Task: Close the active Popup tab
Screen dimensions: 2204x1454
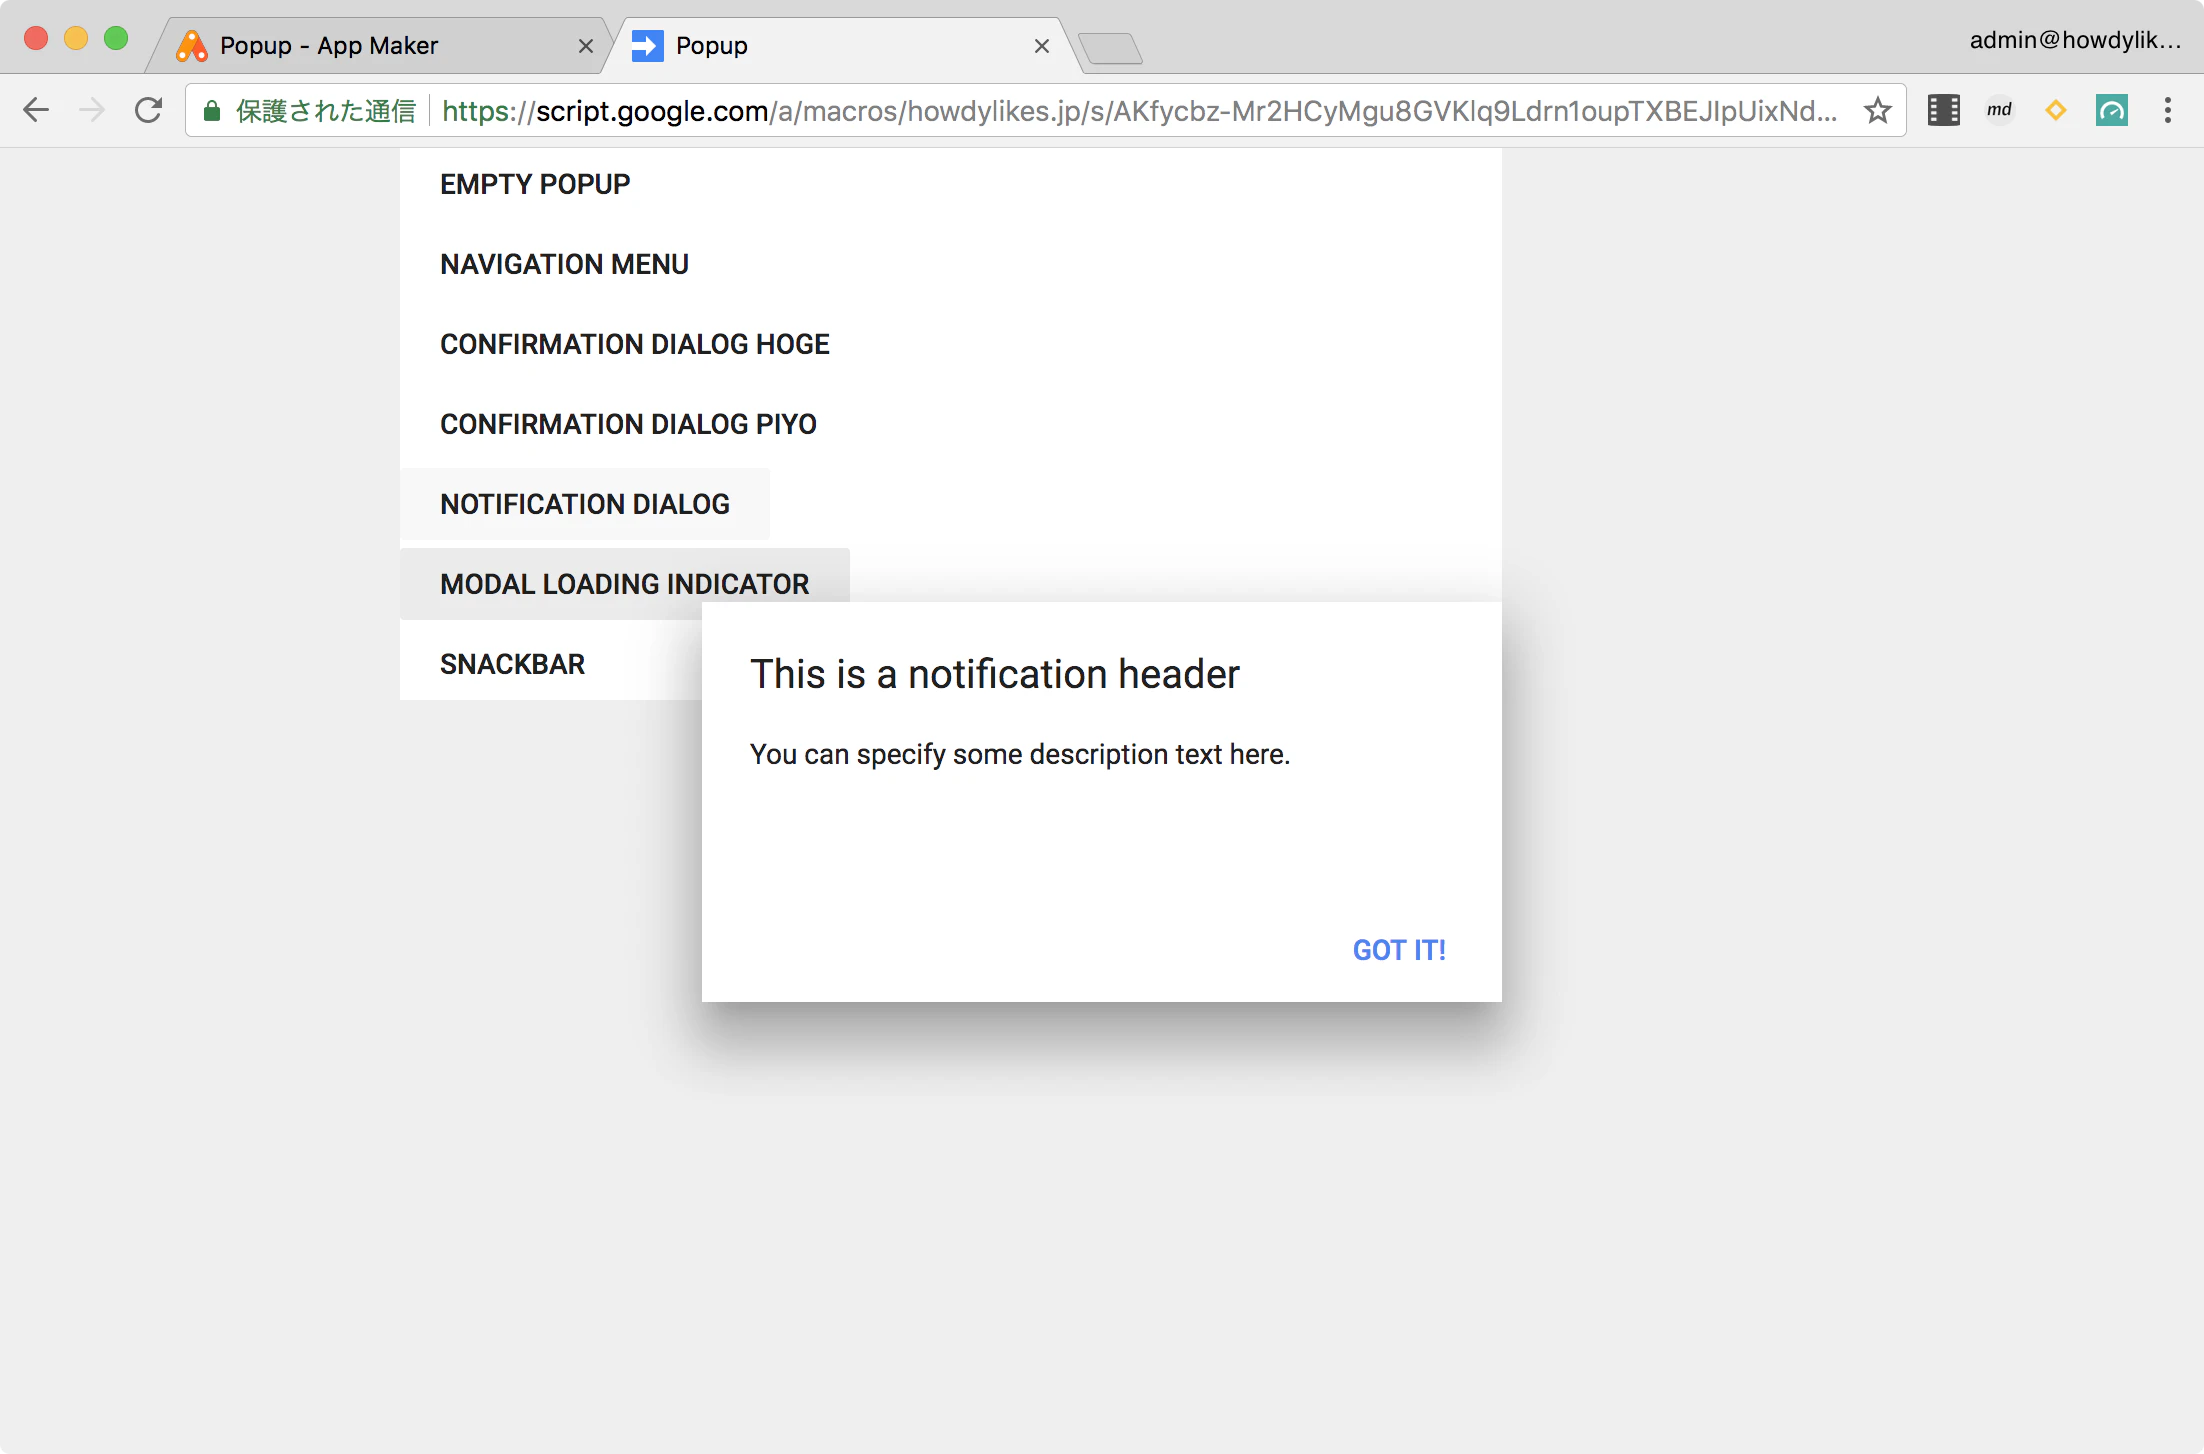Action: click(1042, 46)
